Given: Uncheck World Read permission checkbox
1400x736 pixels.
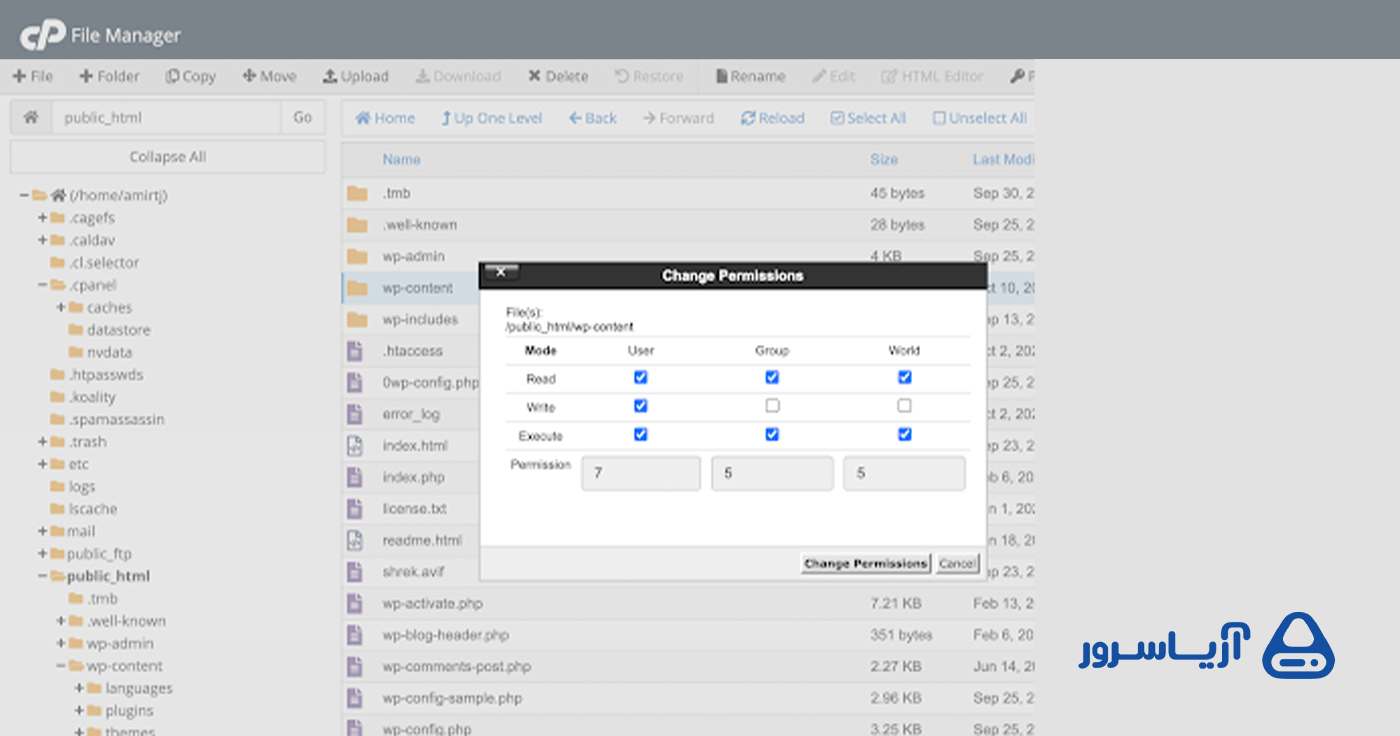Looking at the screenshot, I should click(x=905, y=378).
